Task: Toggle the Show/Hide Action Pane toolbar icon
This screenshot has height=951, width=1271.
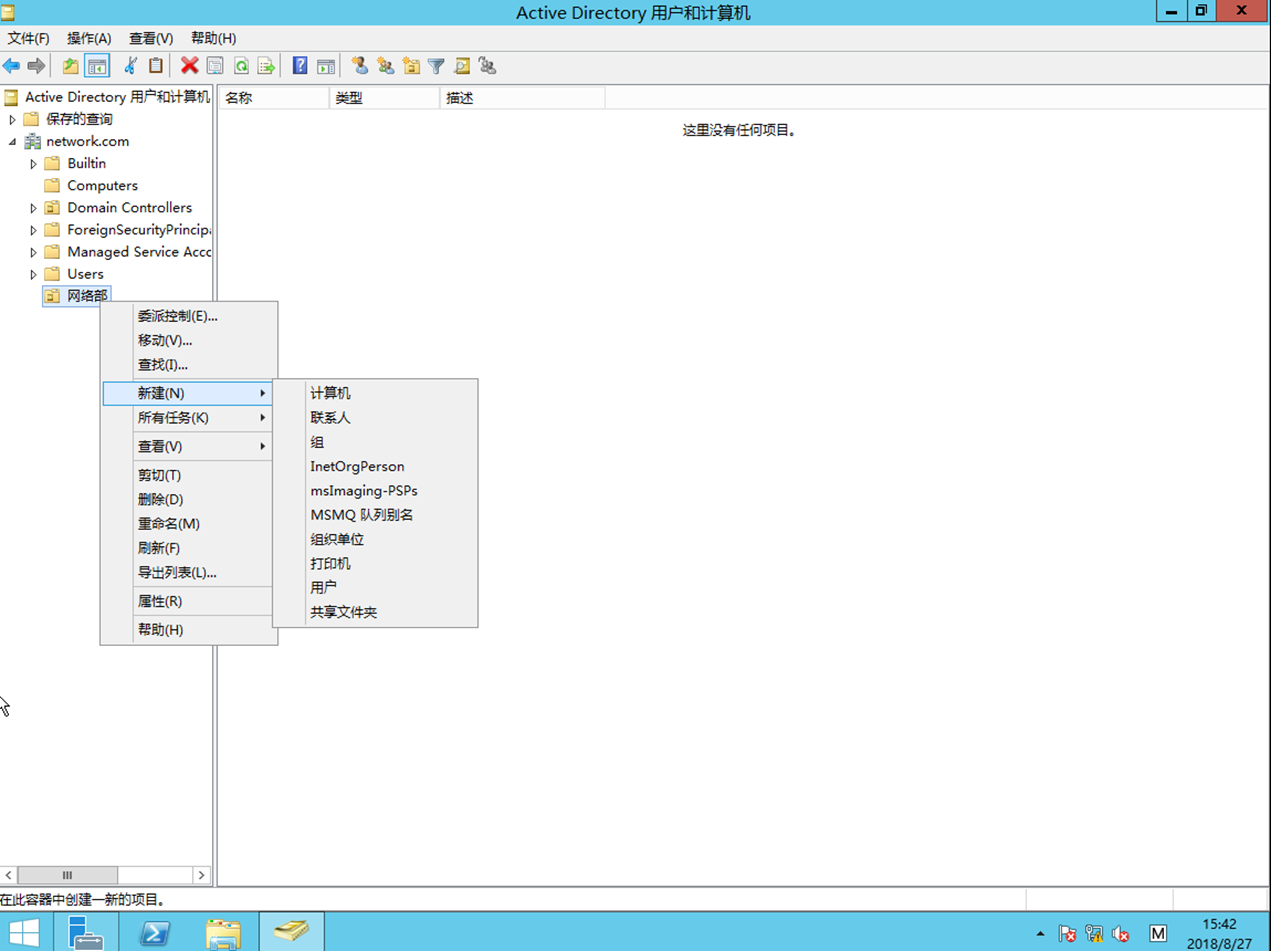Action: pyautogui.click(x=326, y=66)
